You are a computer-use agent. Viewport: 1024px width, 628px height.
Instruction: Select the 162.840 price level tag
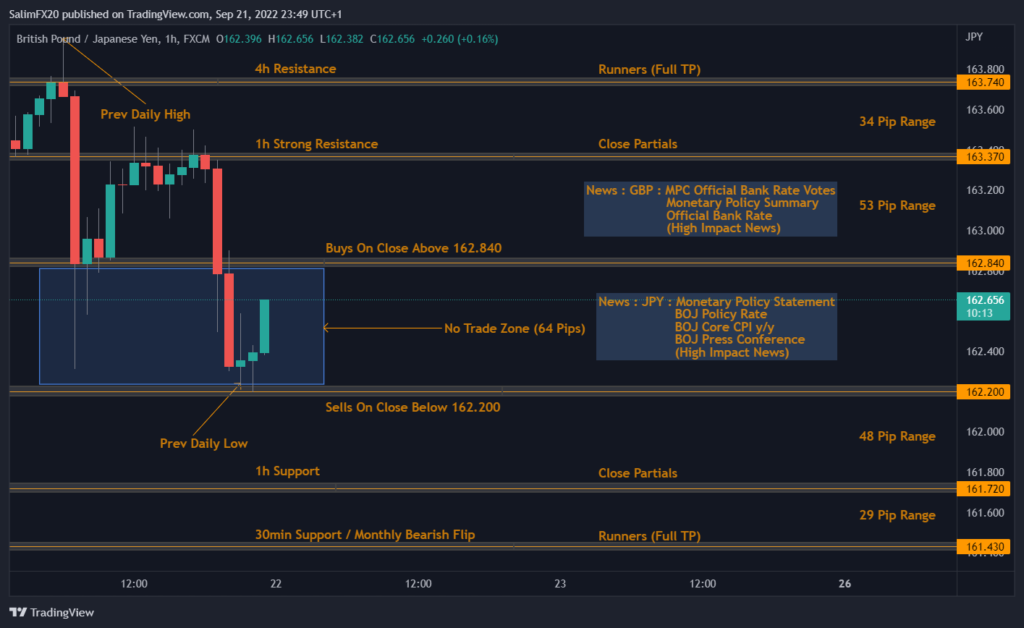tap(983, 263)
